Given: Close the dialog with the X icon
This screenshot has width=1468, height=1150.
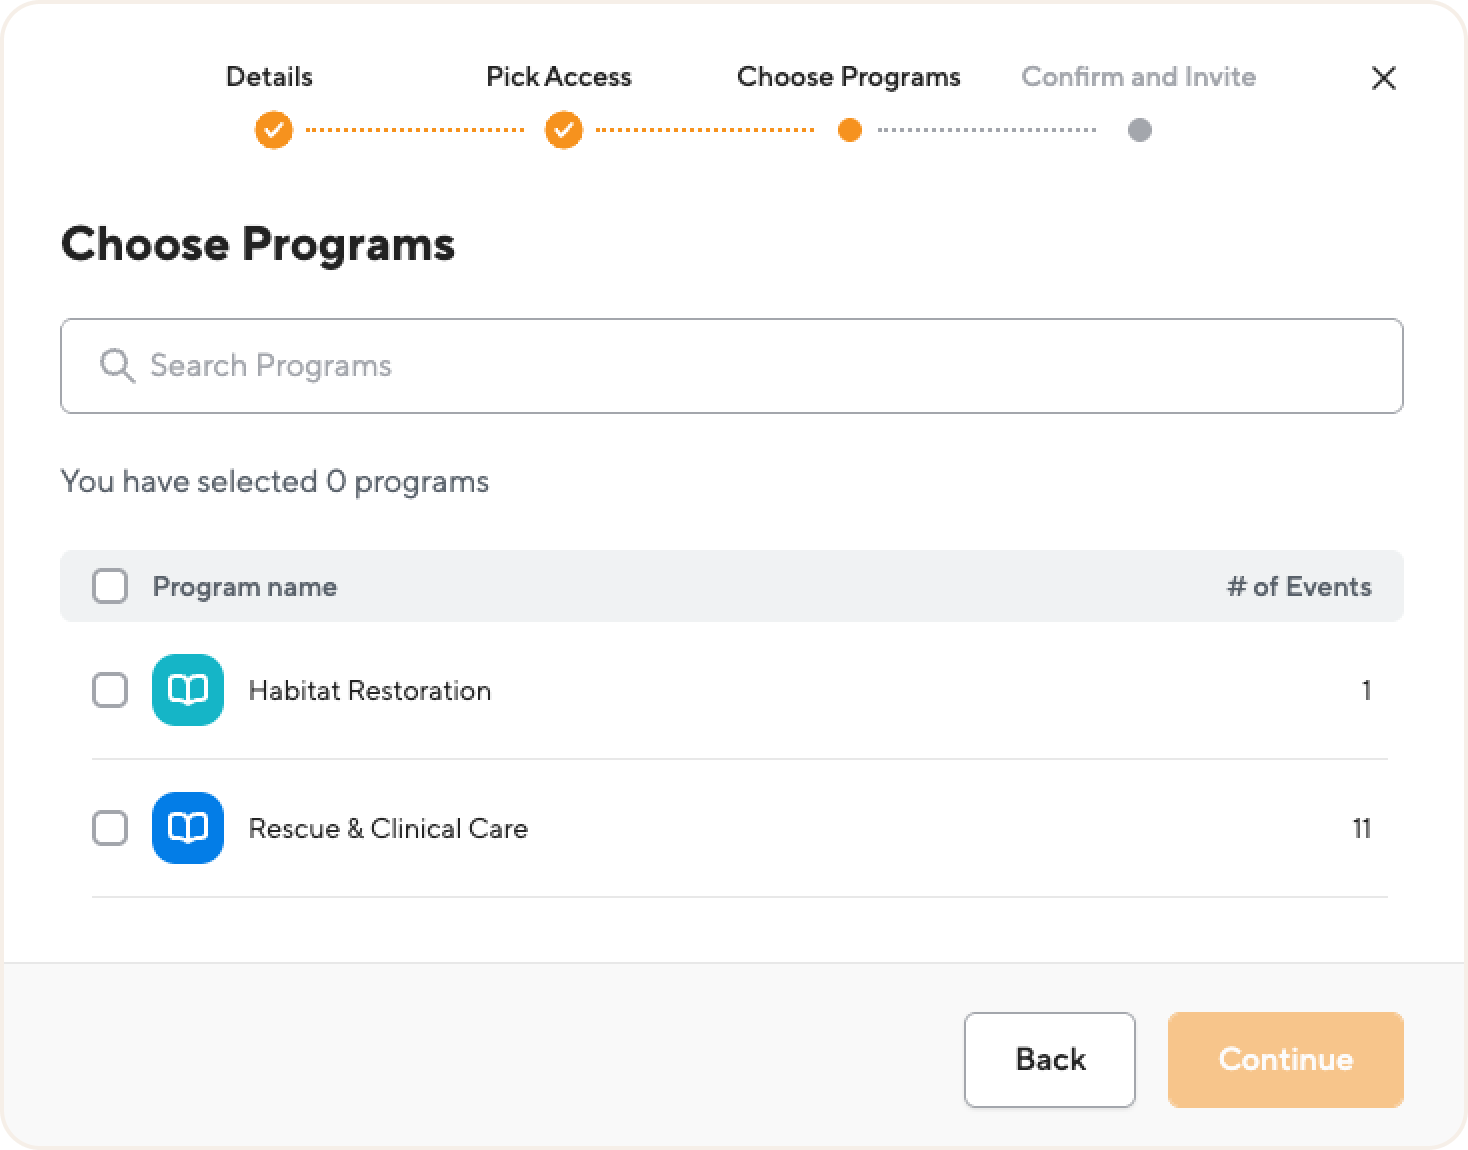Looking at the screenshot, I should pos(1384,78).
